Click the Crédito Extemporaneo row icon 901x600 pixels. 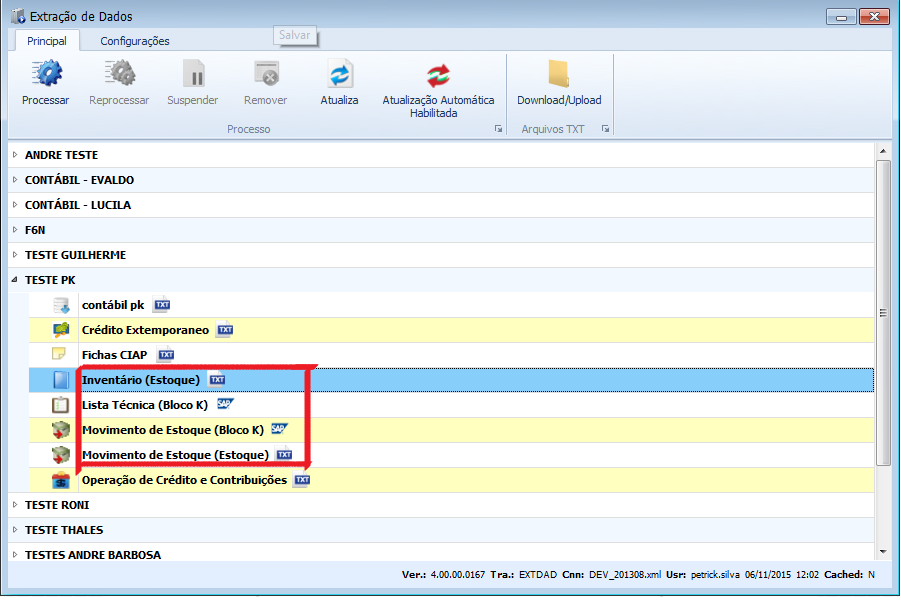coord(62,330)
